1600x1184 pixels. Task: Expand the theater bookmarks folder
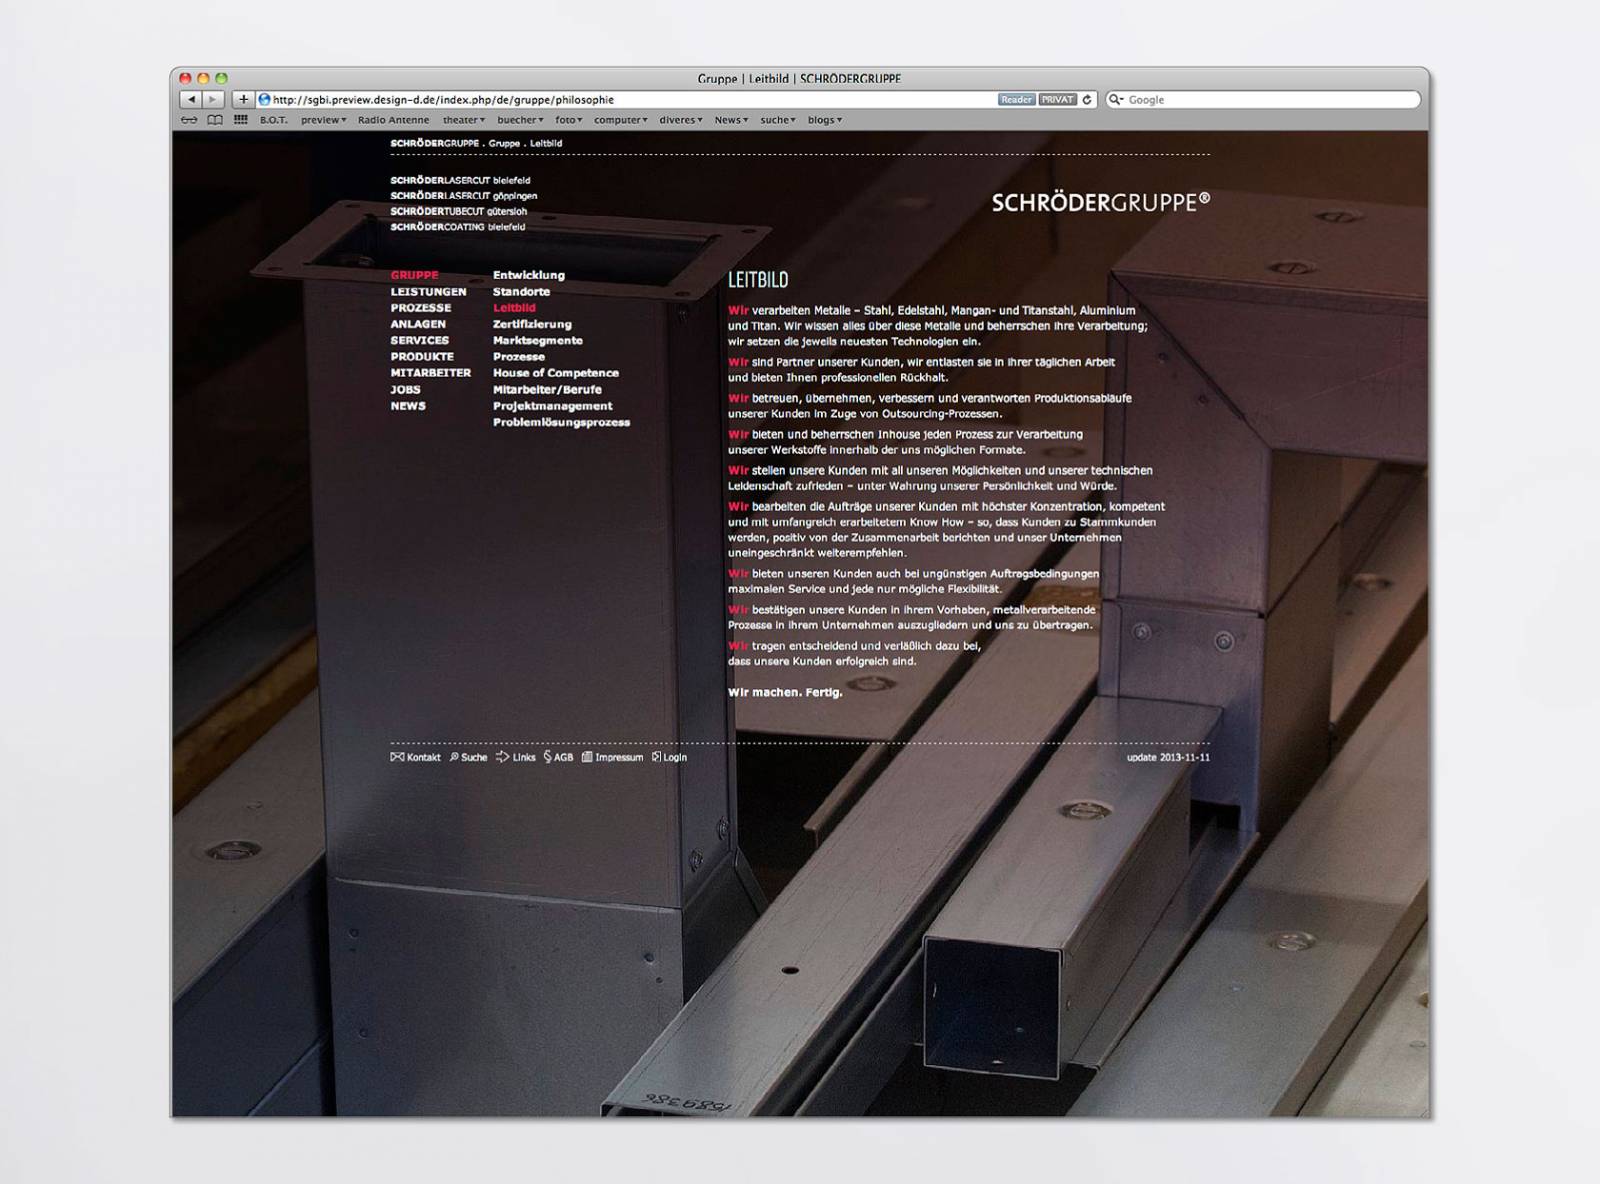click(x=464, y=120)
